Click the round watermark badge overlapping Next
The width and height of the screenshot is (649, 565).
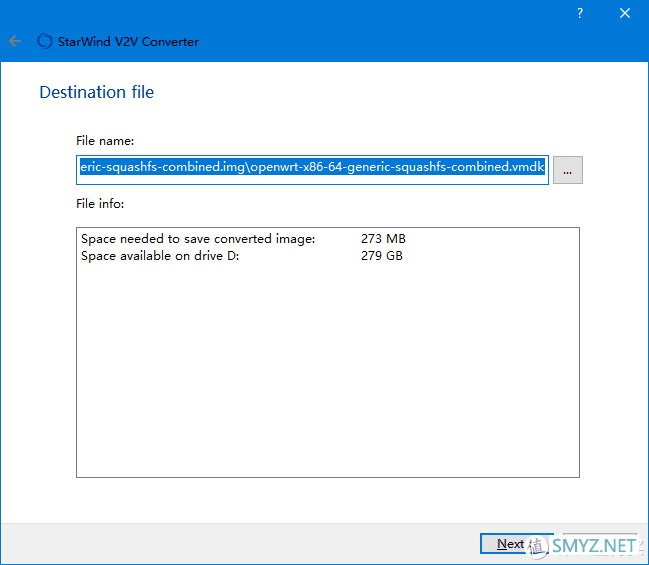point(536,546)
